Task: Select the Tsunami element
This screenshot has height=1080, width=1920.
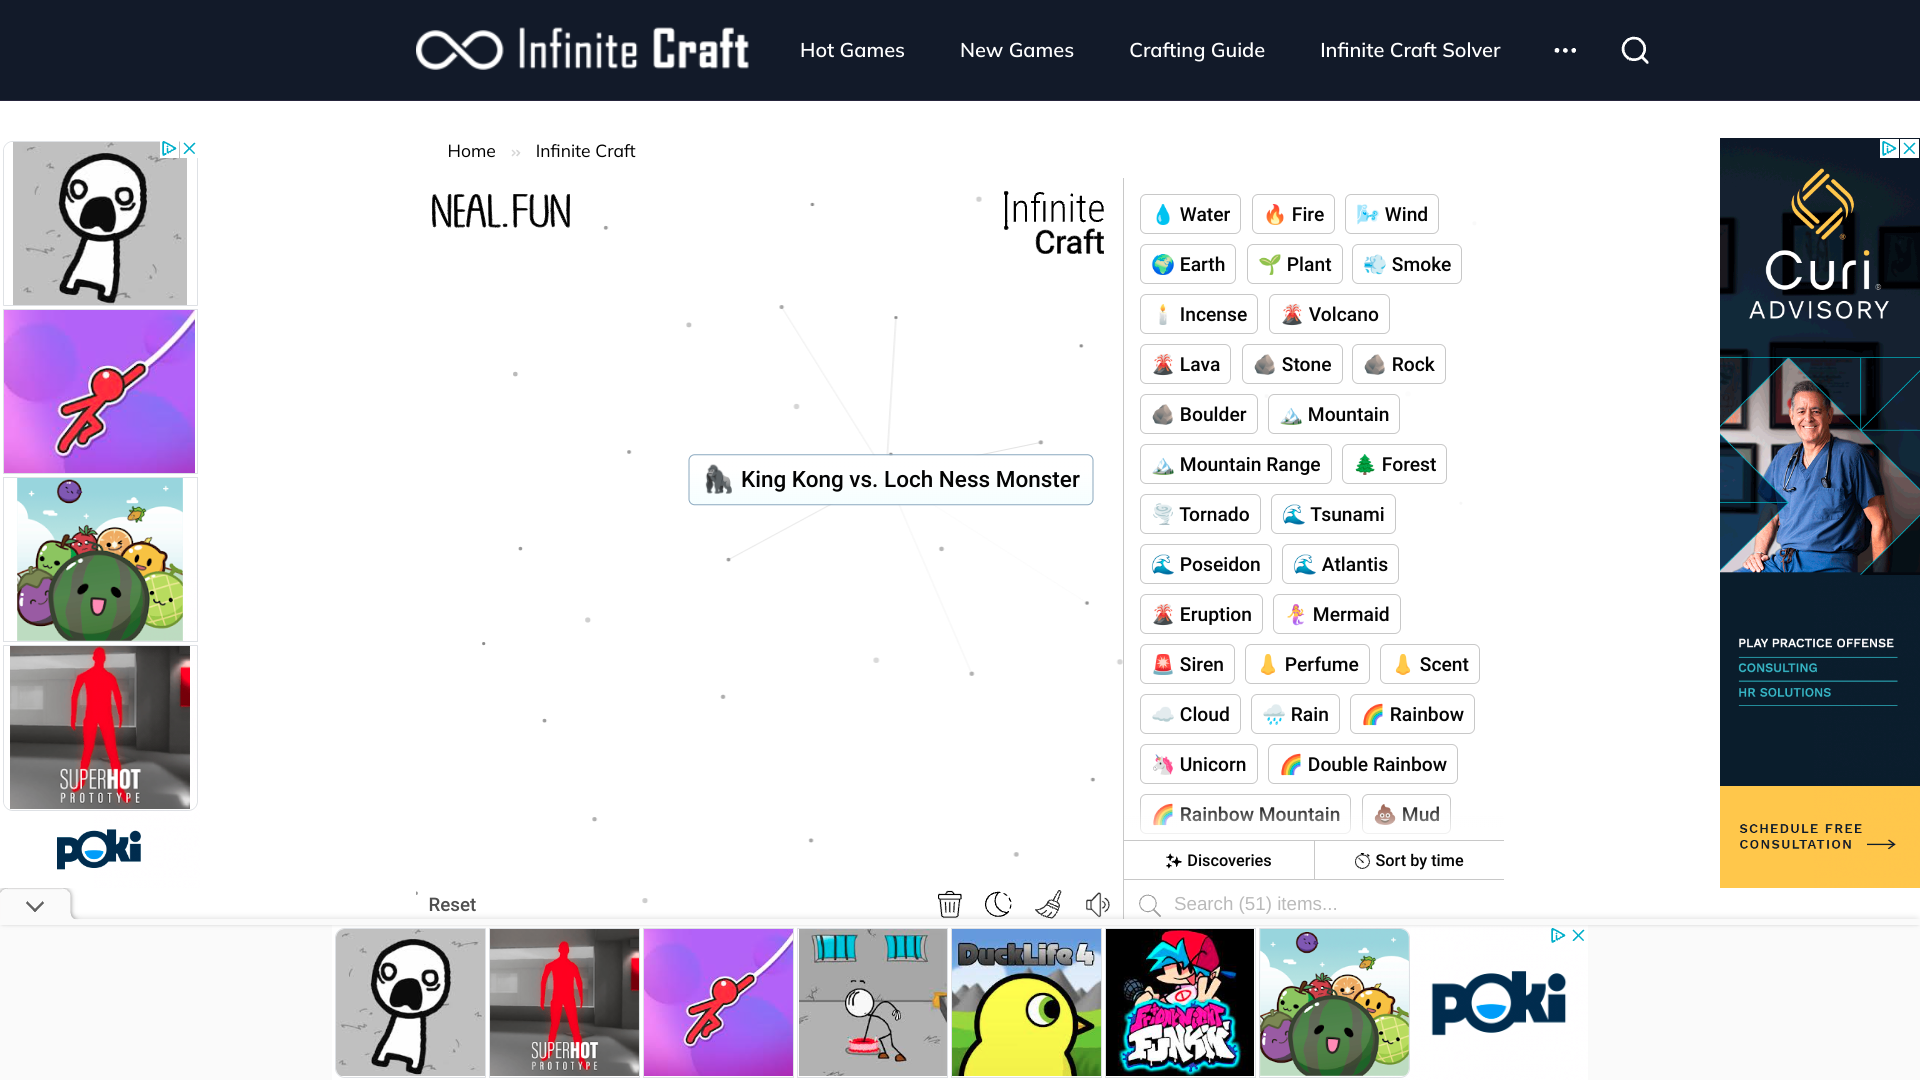Action: click(1333, 514)
